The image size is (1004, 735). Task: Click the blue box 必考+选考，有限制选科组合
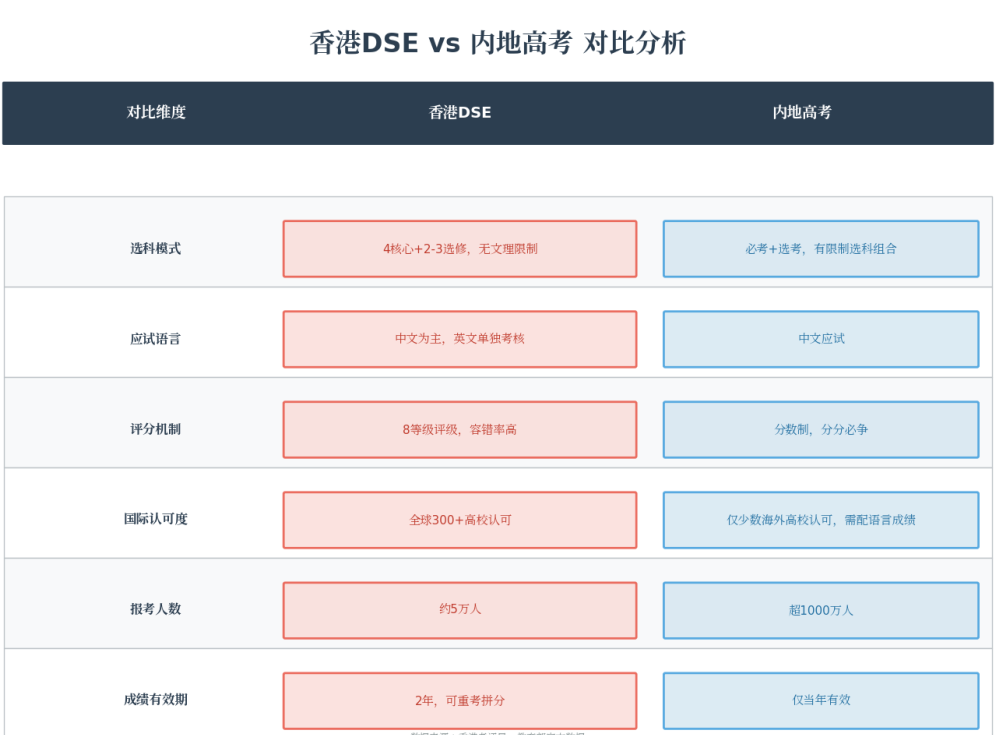[x=821, y=249]
